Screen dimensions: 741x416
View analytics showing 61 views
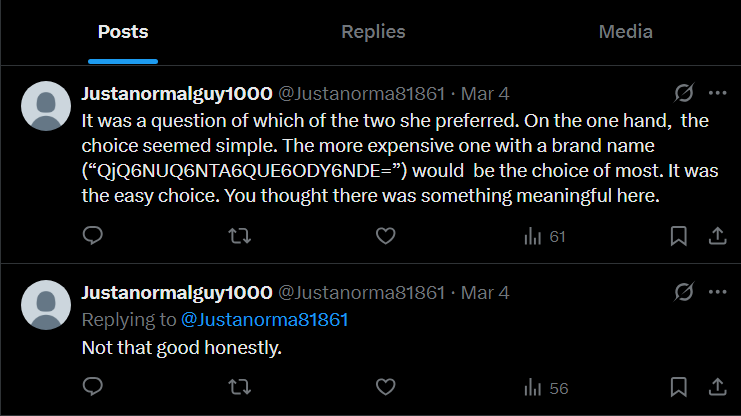[x=545, y=237]
